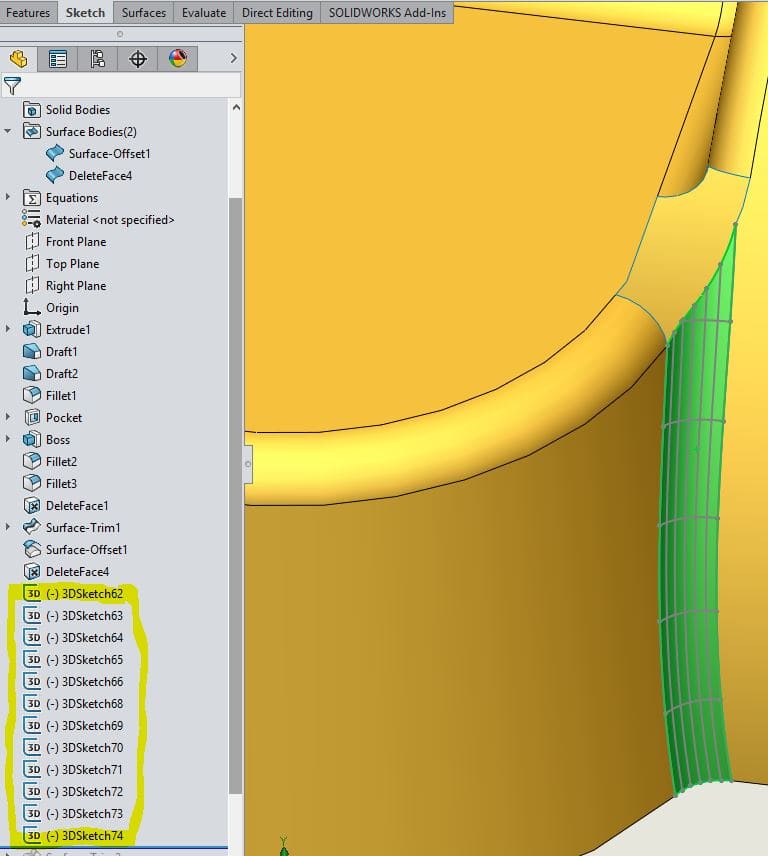Expand the Extrude1 feature
Image resolution: width=768 pixels, height=856 pixels.
(8, 330)
